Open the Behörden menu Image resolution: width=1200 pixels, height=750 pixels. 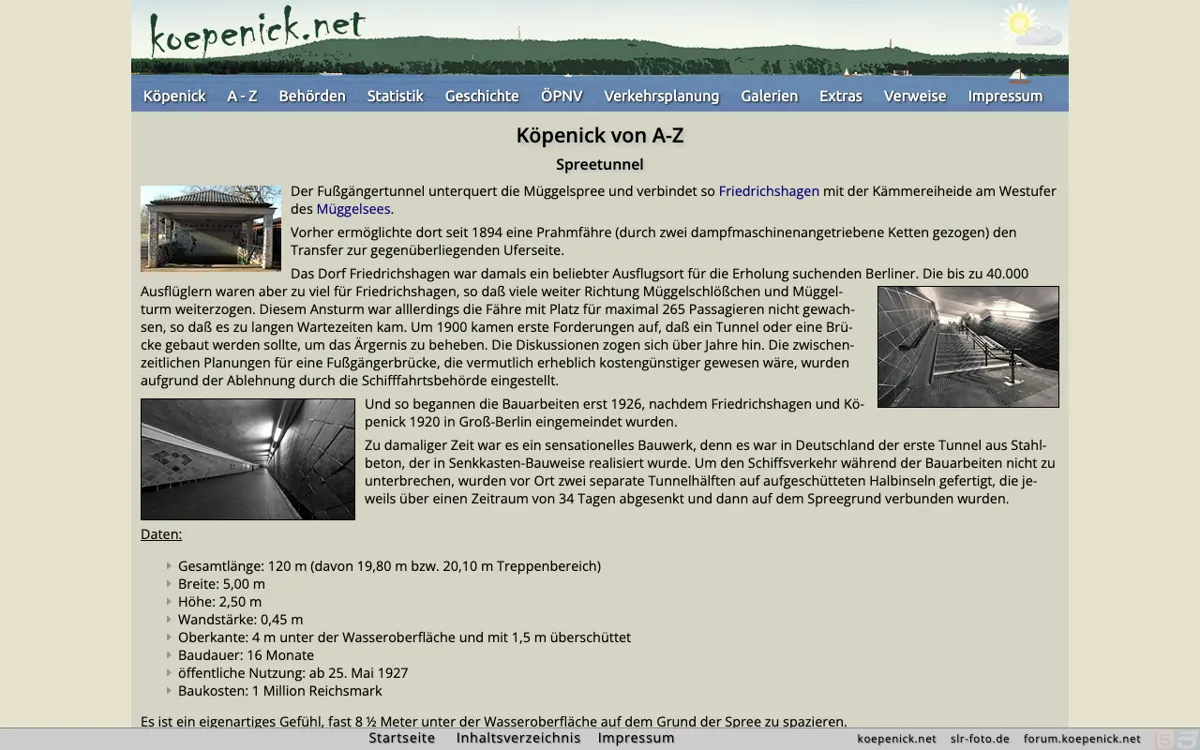click(x=312, y=96)
